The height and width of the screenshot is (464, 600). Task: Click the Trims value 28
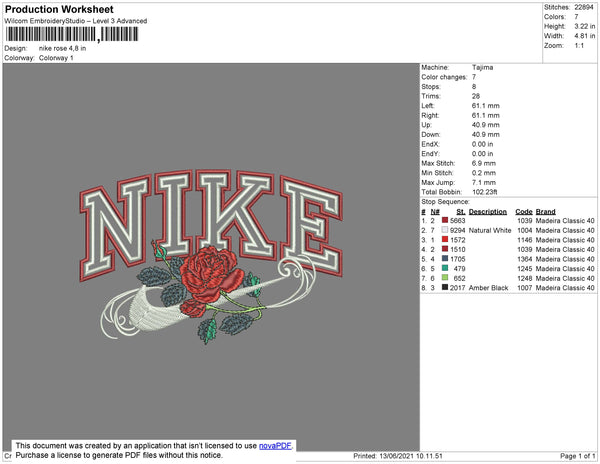point(476,96)
